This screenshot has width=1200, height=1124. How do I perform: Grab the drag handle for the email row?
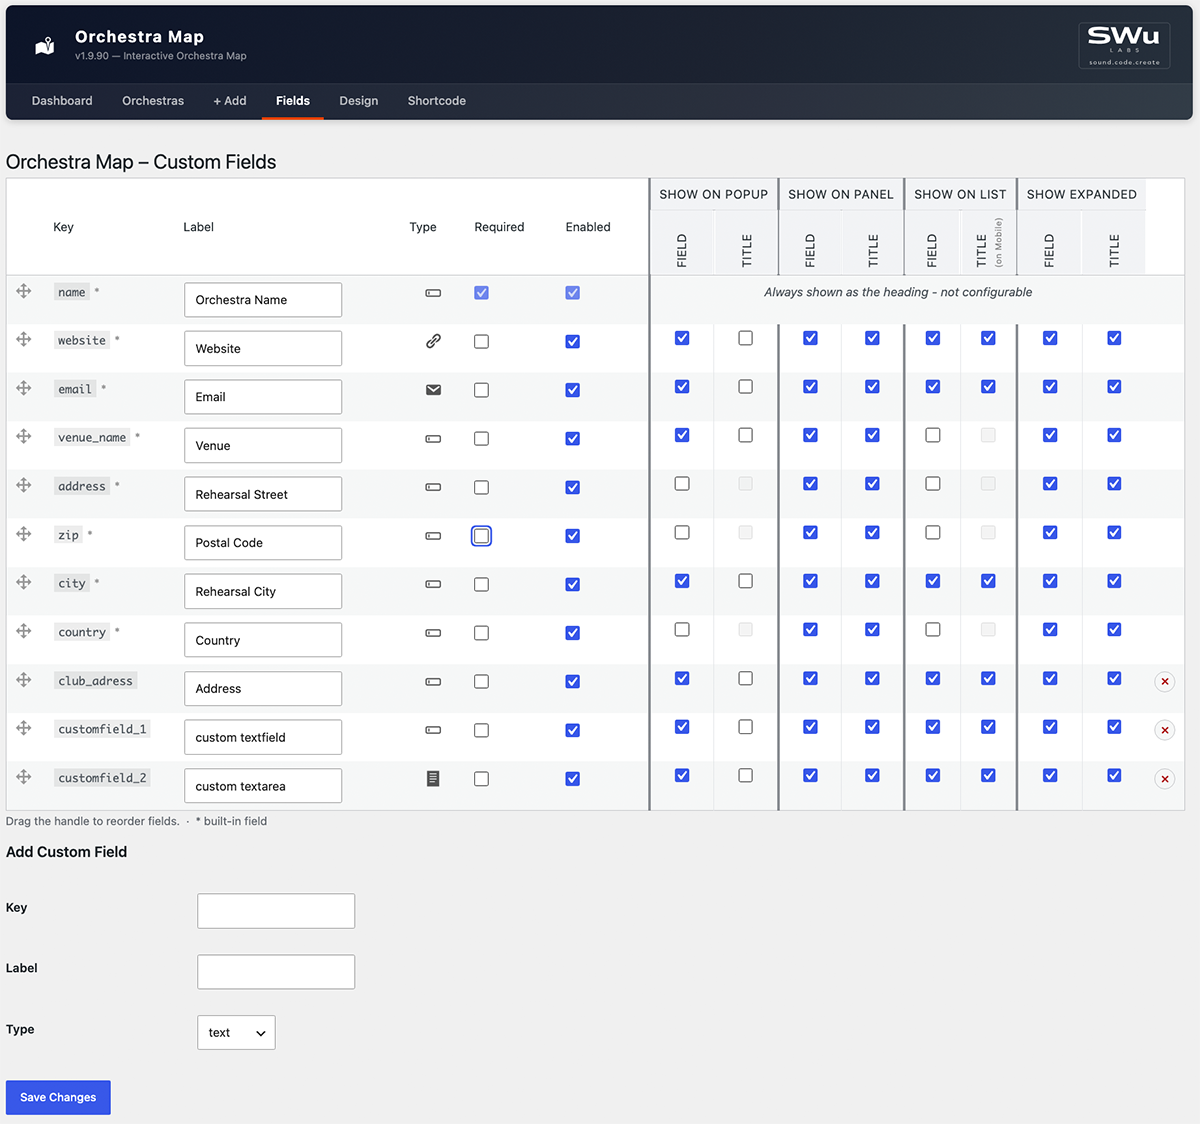[x=24, y=388]
